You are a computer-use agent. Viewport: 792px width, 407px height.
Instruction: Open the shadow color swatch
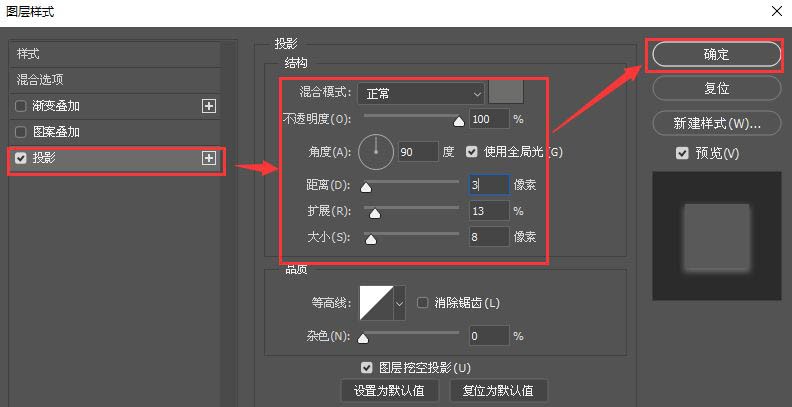[x=505, y=93]
